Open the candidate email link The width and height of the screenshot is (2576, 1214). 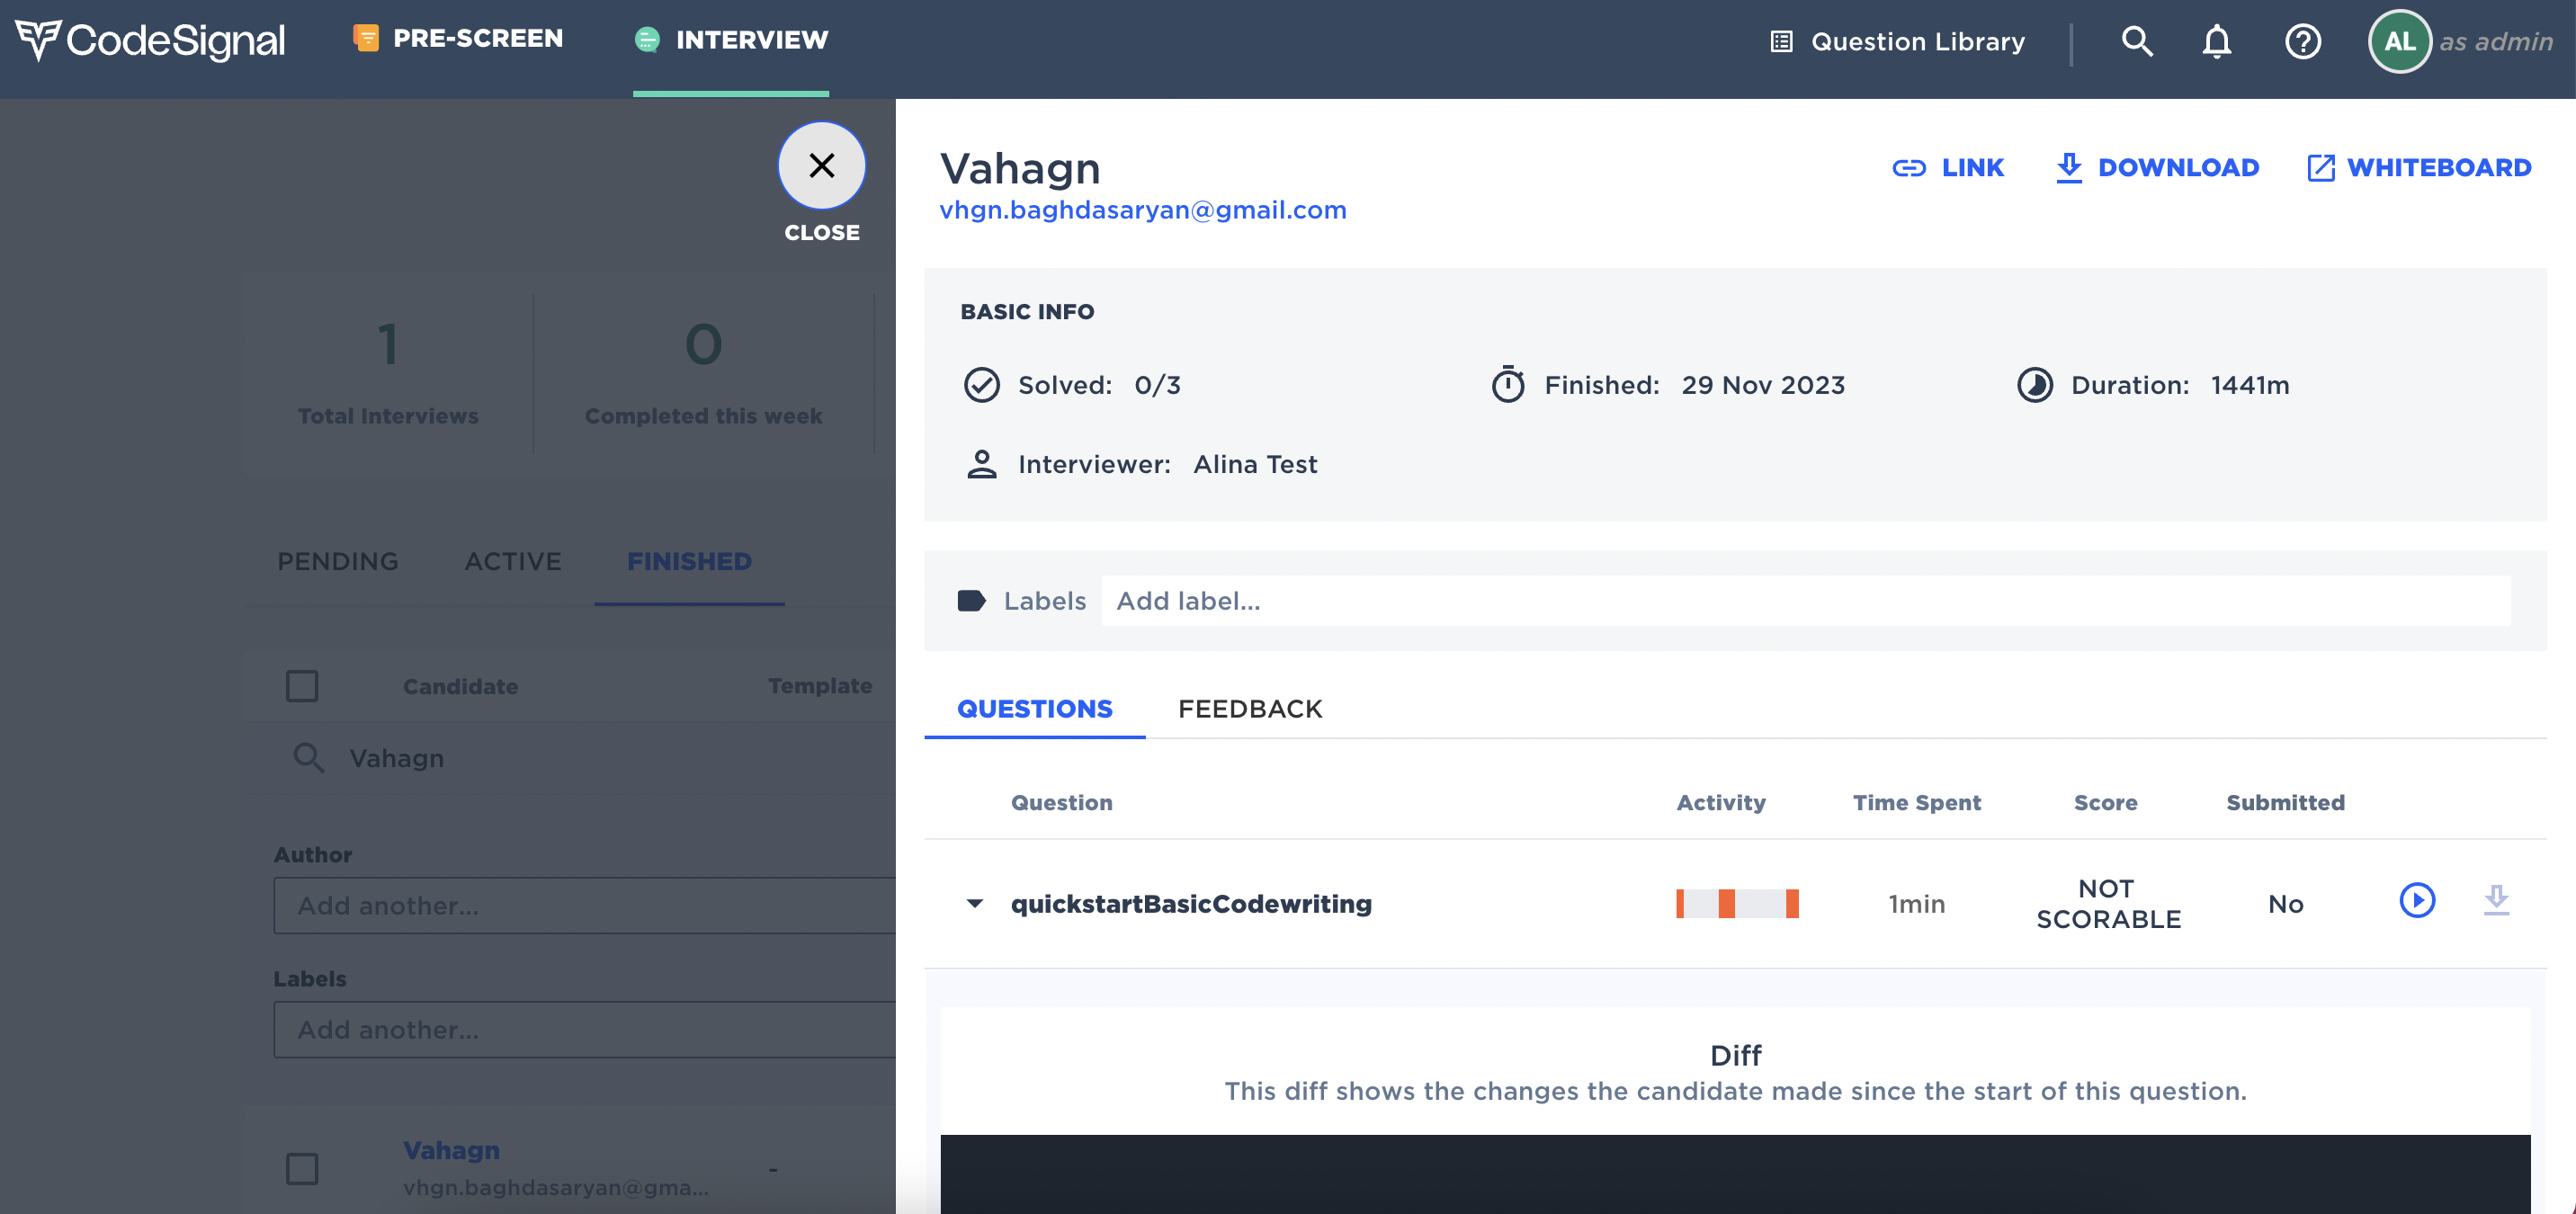[x=1142, y=210]
